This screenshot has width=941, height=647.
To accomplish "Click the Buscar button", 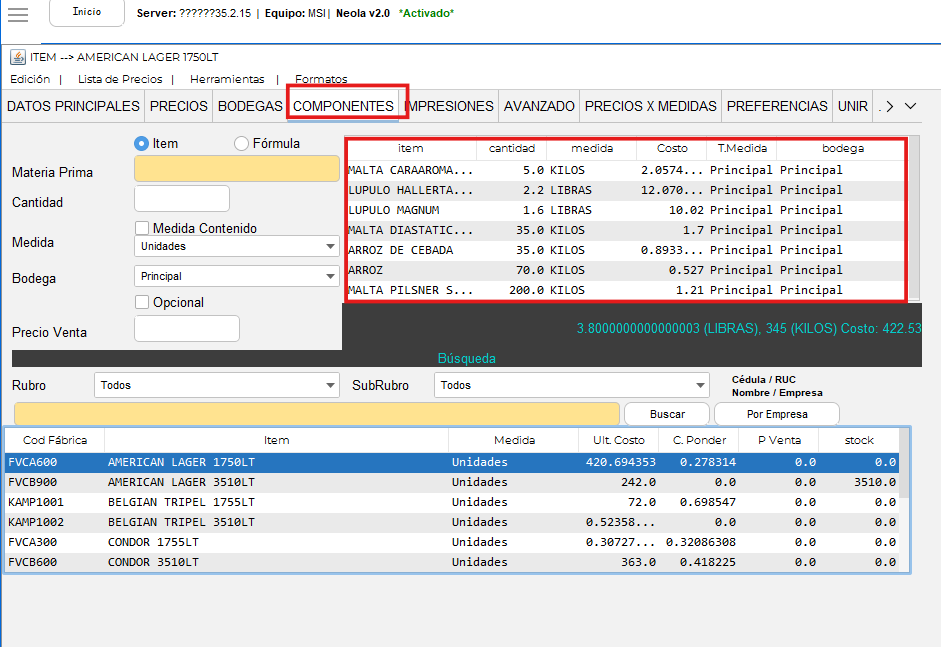I will point(667,414).
